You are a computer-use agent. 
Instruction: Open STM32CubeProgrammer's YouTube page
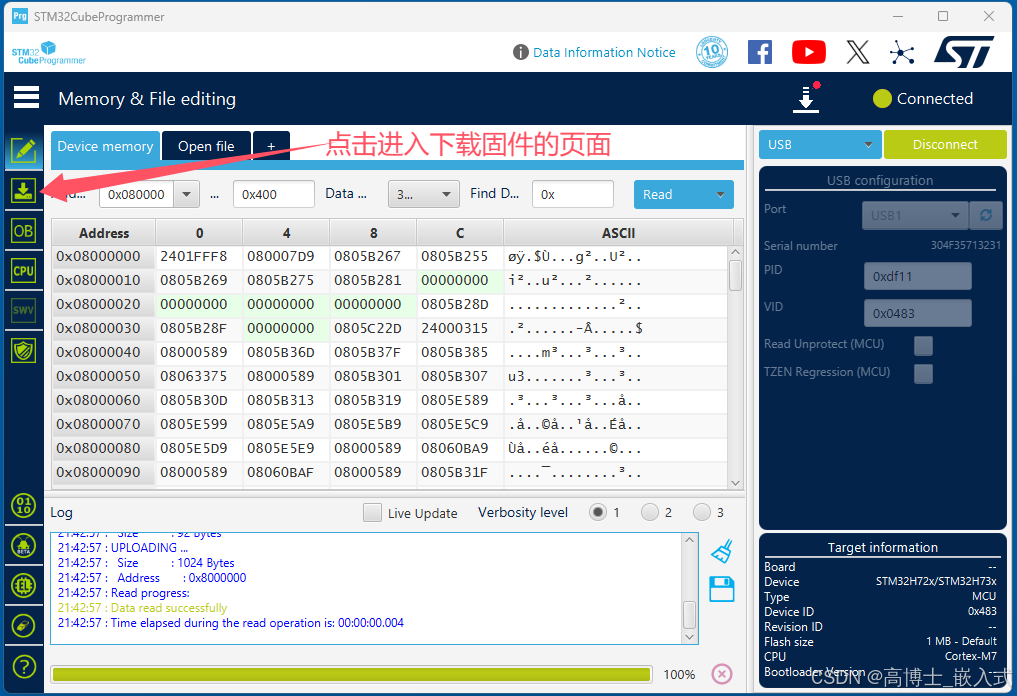[808, 52]
